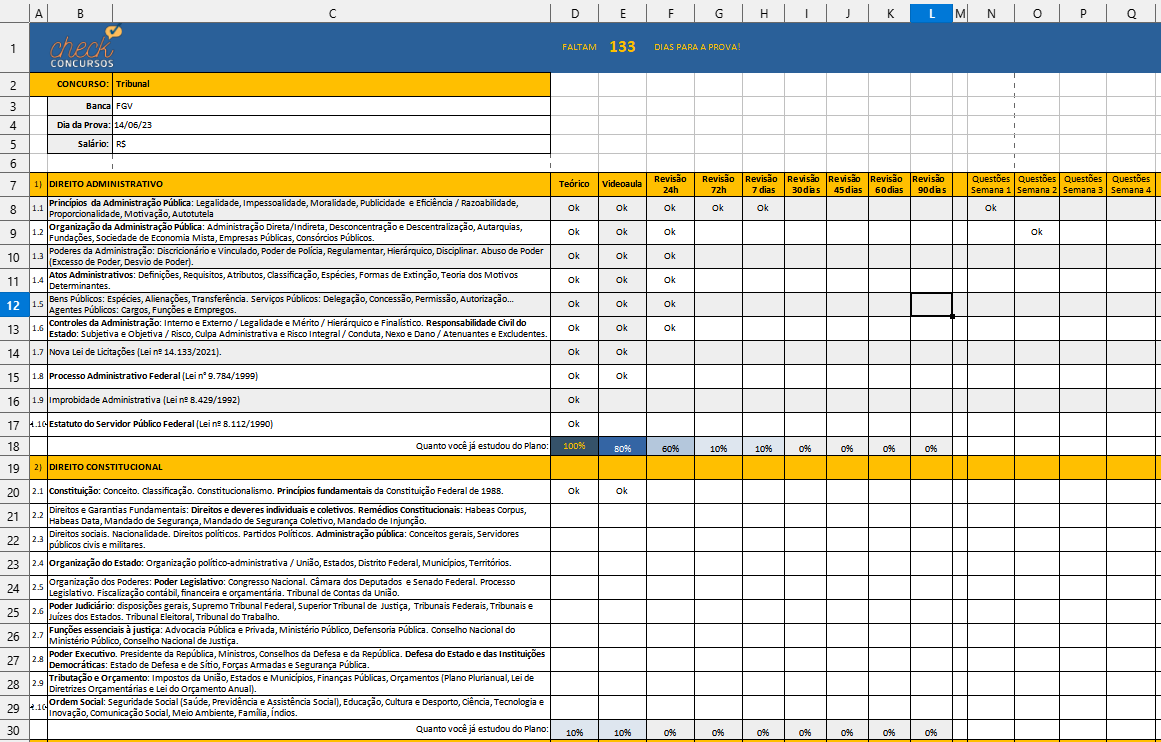The width and height of the screenshot is (1161, 742).
Task: Click the 60% Revisão 24h progress cell
Action: 670,447
